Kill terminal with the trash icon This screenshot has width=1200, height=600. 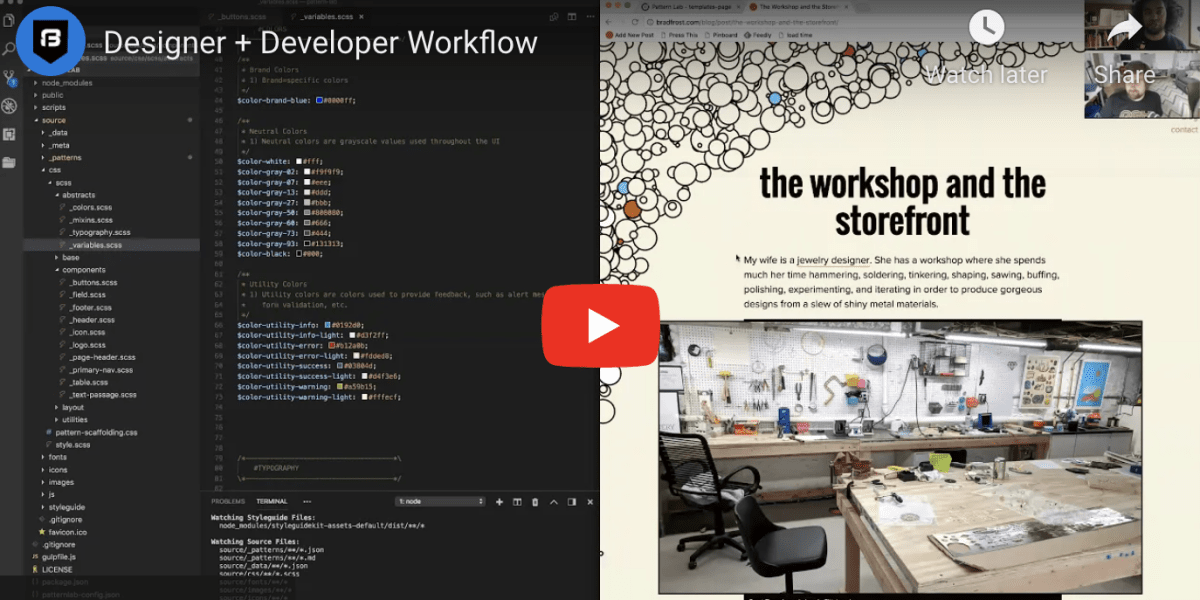pyautogui.click(x=535, y=501)
